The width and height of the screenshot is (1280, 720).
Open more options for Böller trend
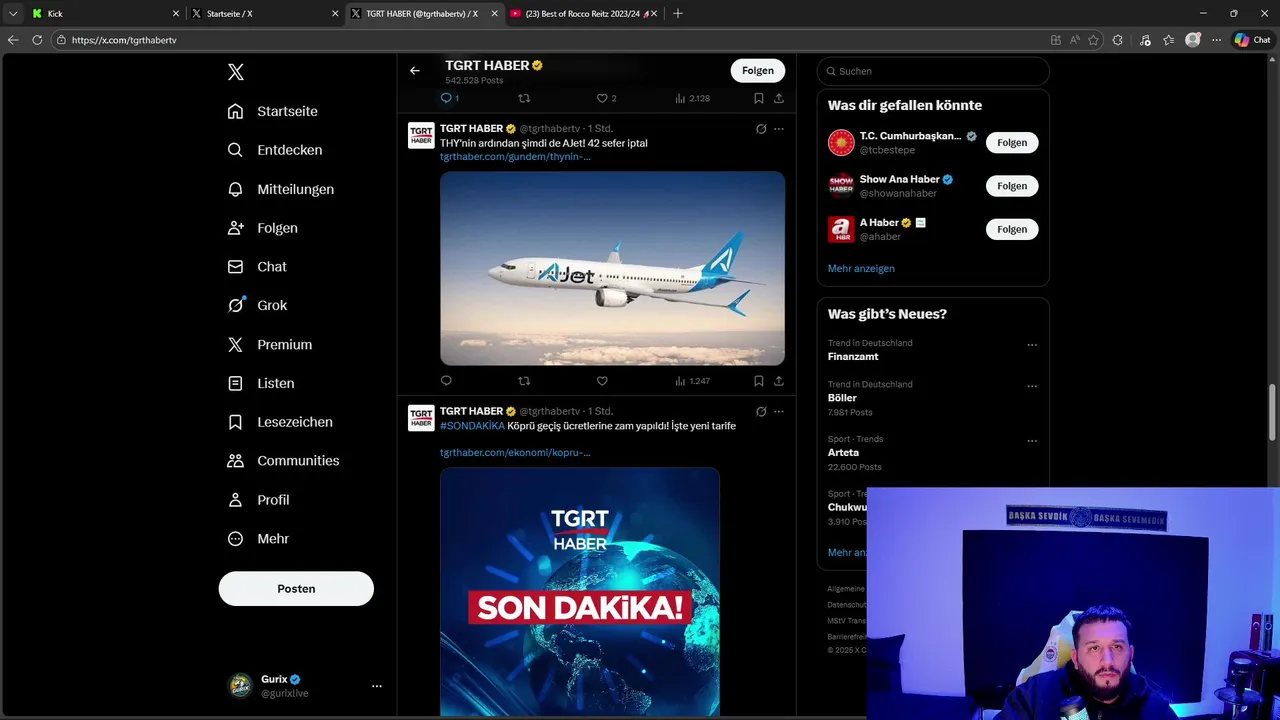(x=1032, y=386)
